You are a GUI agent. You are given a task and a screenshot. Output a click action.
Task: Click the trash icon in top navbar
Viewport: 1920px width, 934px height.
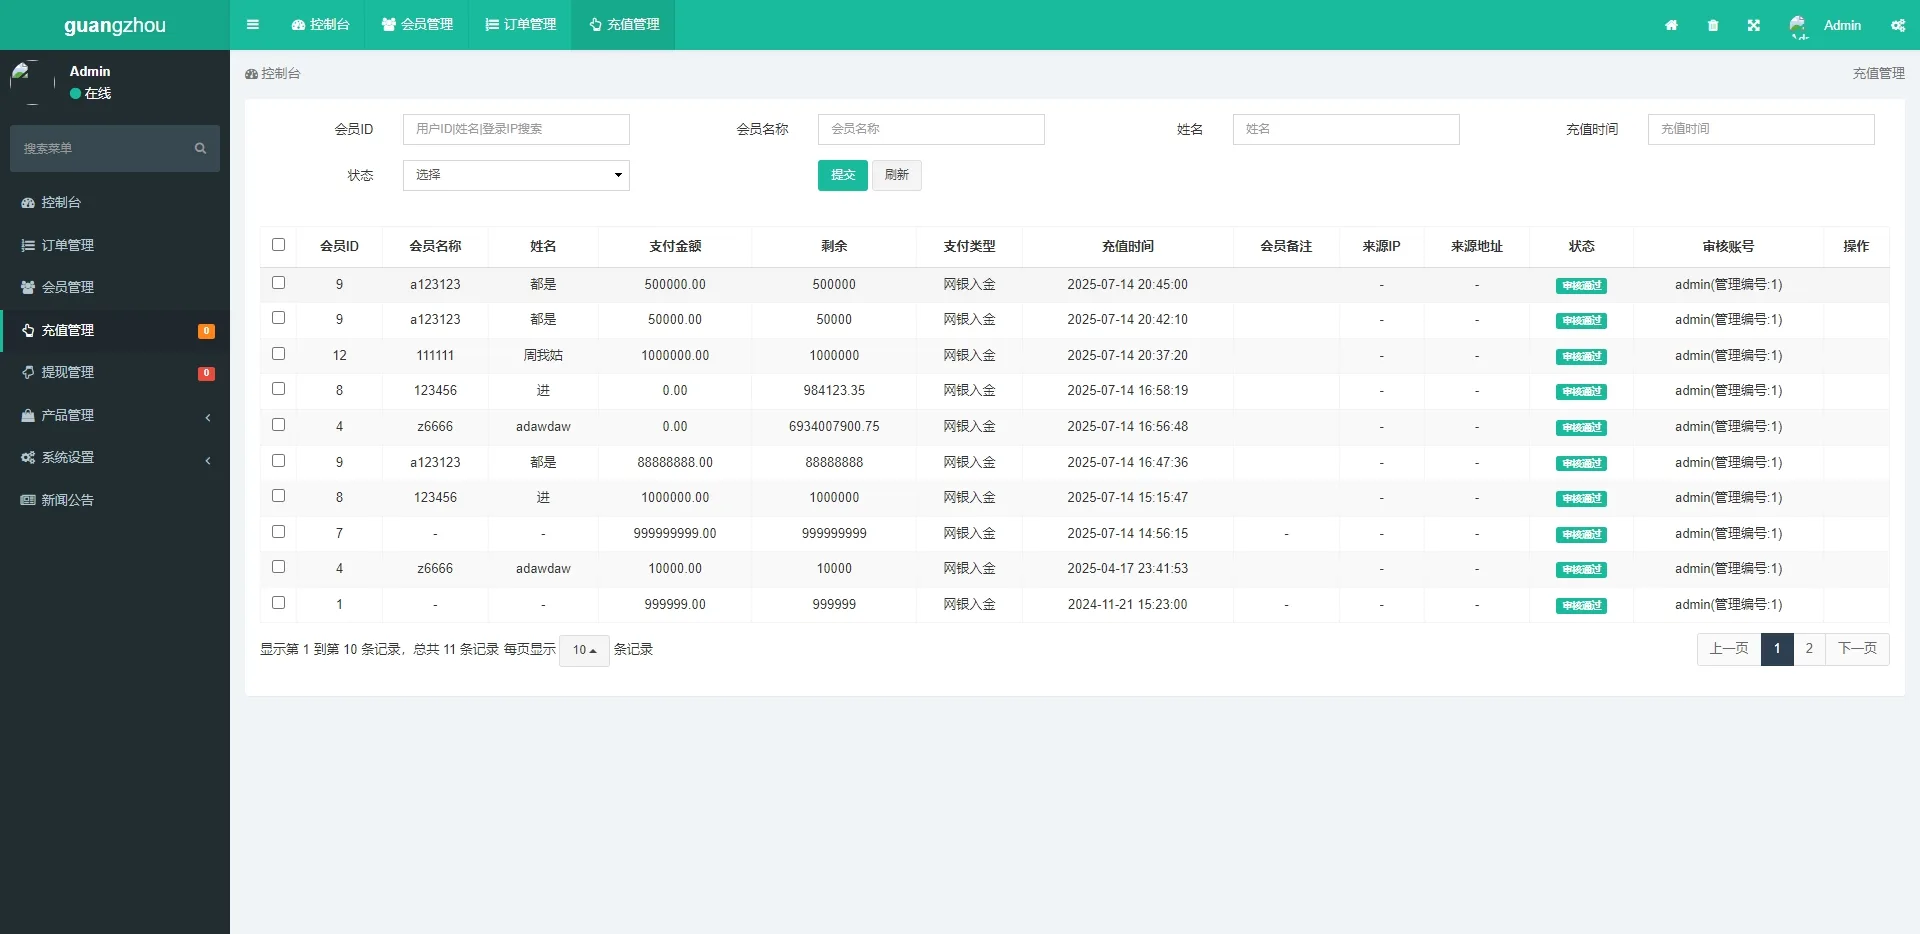point(1712,25)
